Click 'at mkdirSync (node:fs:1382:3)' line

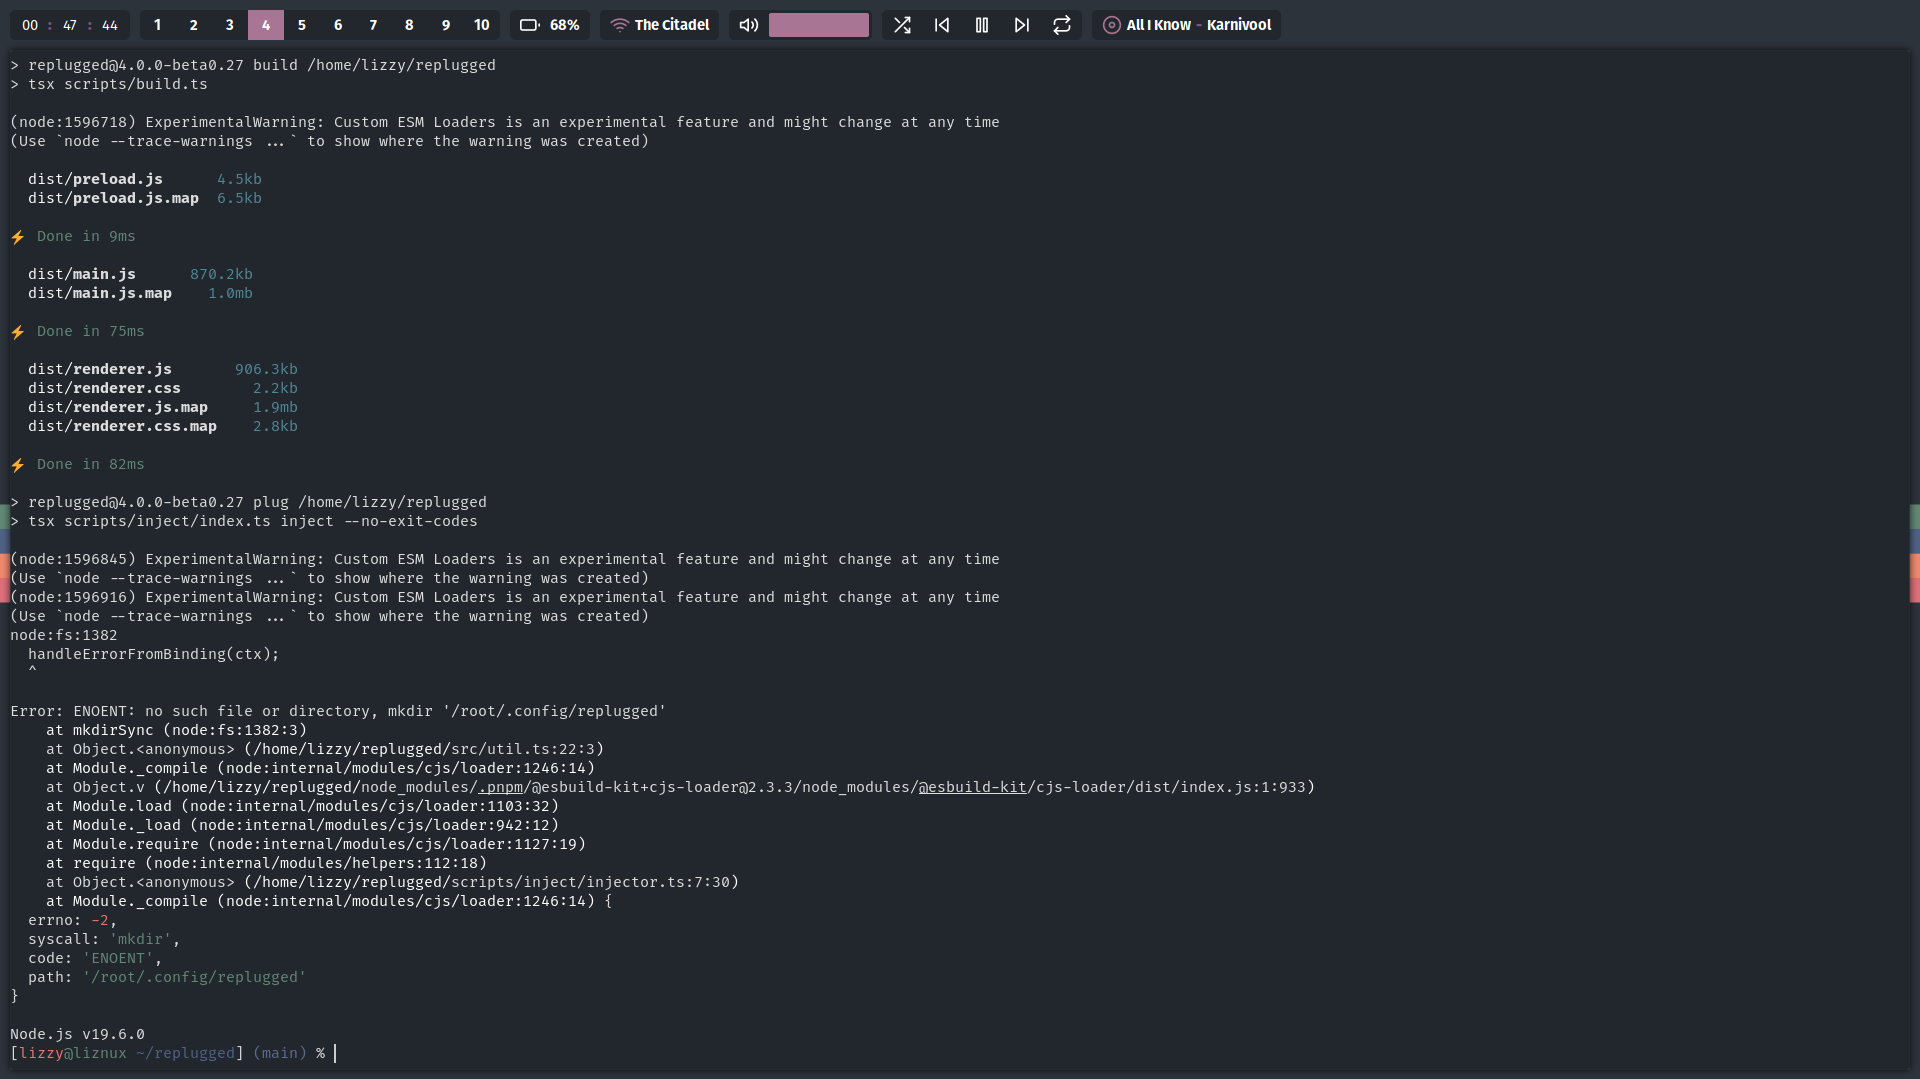click(x=176, y=730)
